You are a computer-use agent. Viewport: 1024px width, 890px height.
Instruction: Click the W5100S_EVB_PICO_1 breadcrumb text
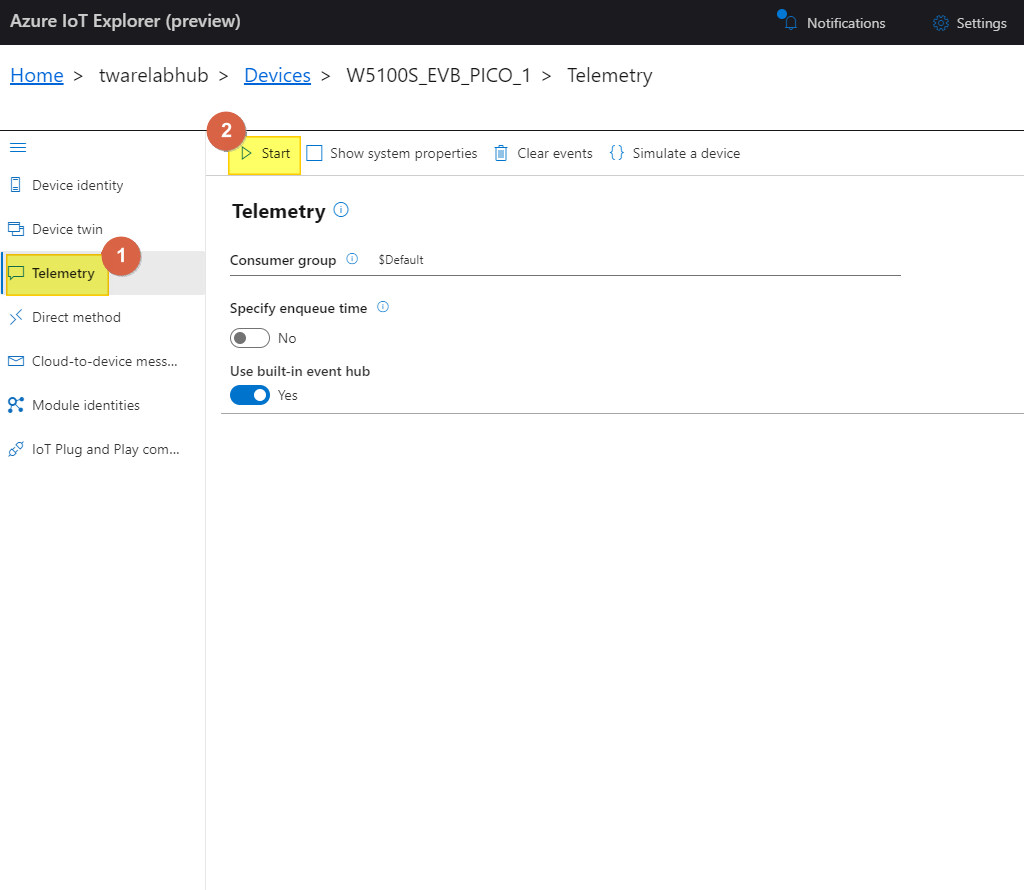(438, 75)
